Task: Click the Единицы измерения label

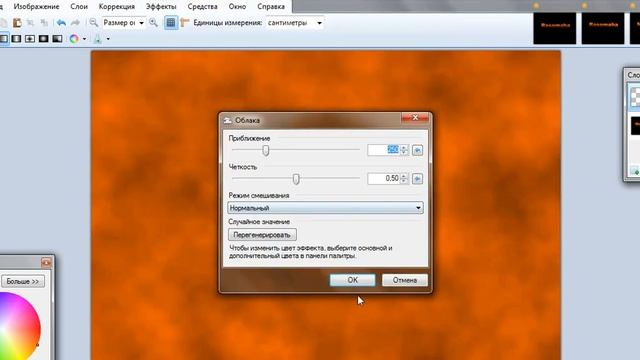Action: pos(228,23)
